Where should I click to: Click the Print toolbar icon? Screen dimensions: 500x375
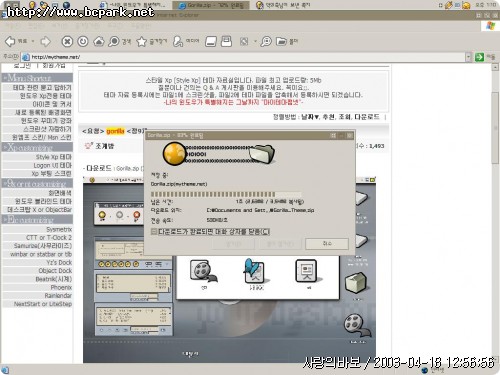pos(226,41)
